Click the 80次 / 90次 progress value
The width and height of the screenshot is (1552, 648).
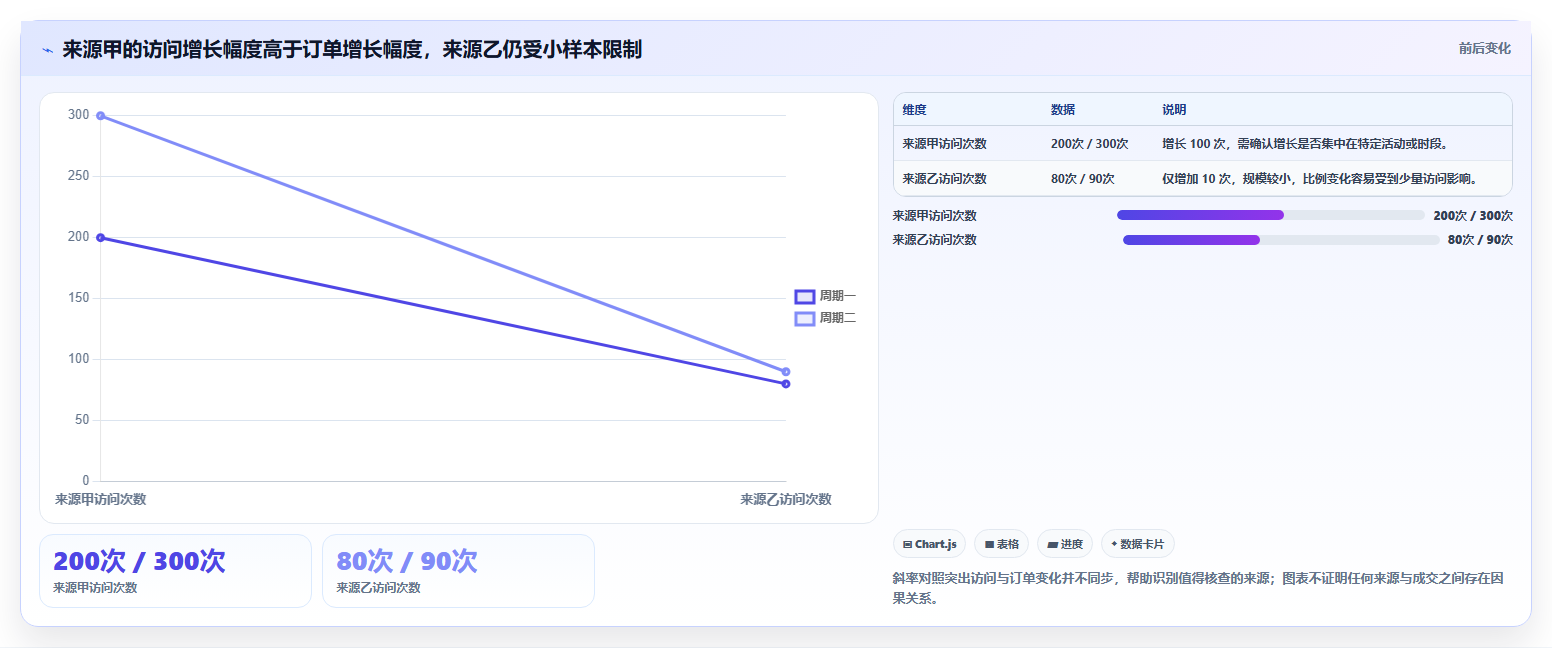tap(1480, 240)
